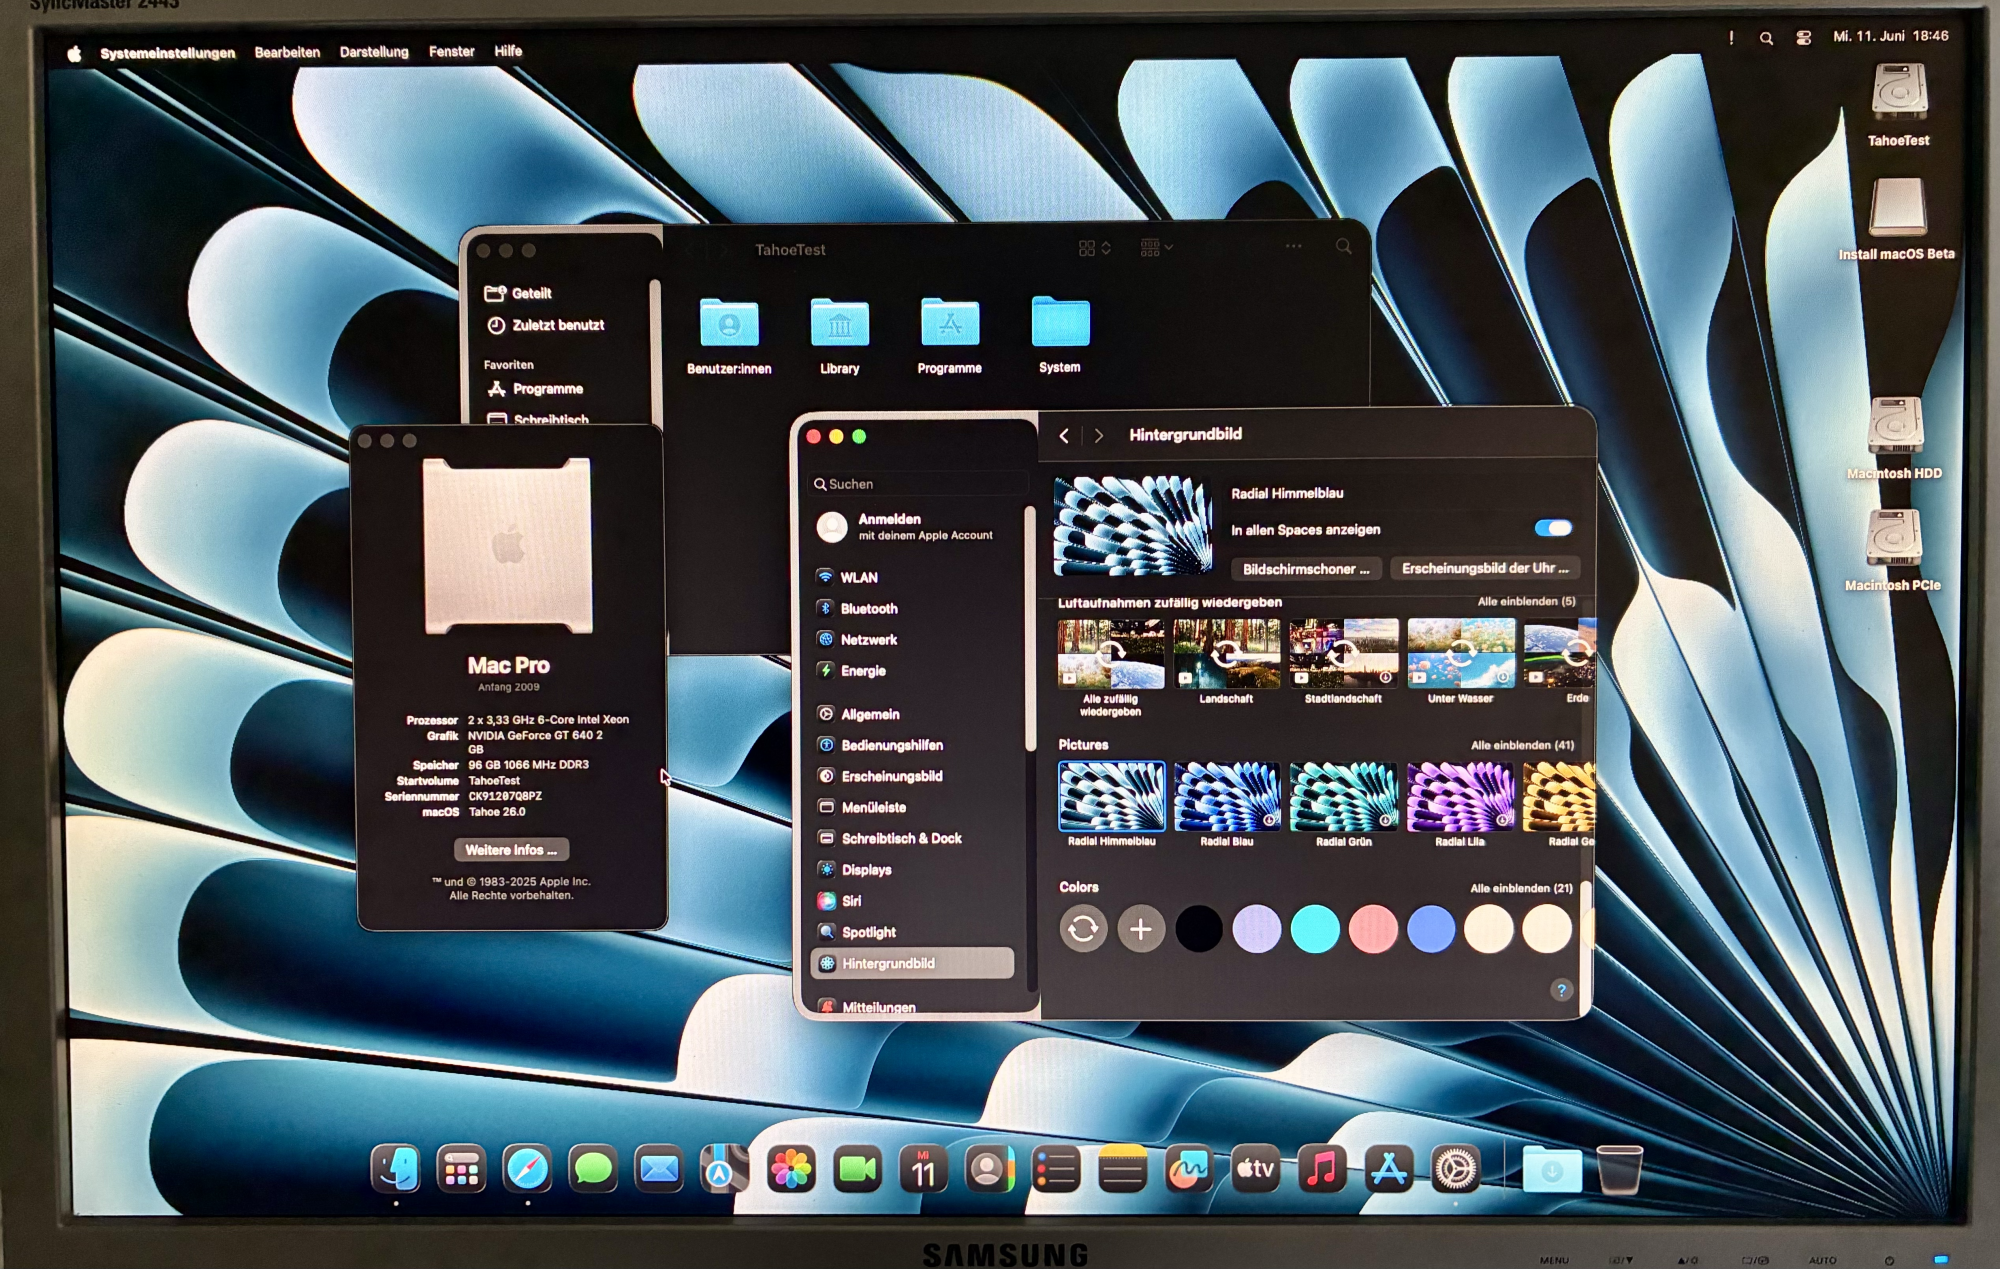
Task: Open Safari from the Dock
Action: [x=527, y=1169]
